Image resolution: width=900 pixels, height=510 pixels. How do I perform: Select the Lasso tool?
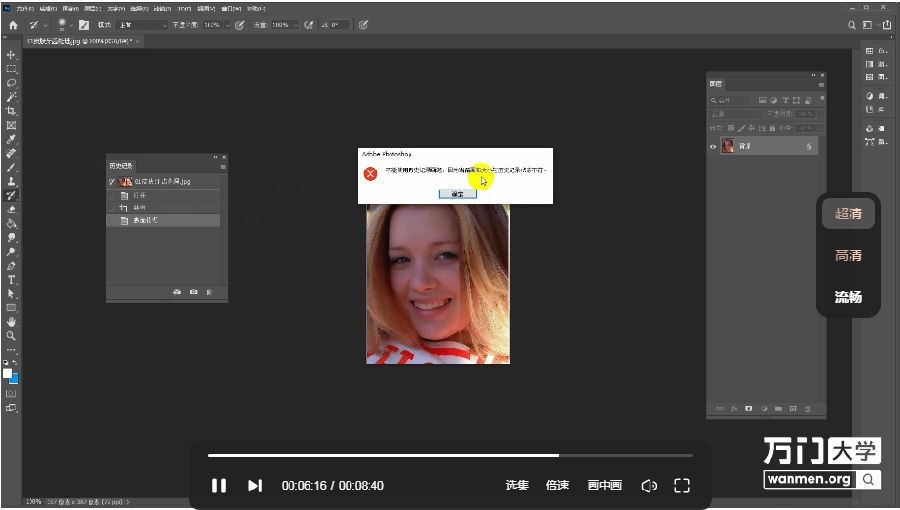(11, 83)
